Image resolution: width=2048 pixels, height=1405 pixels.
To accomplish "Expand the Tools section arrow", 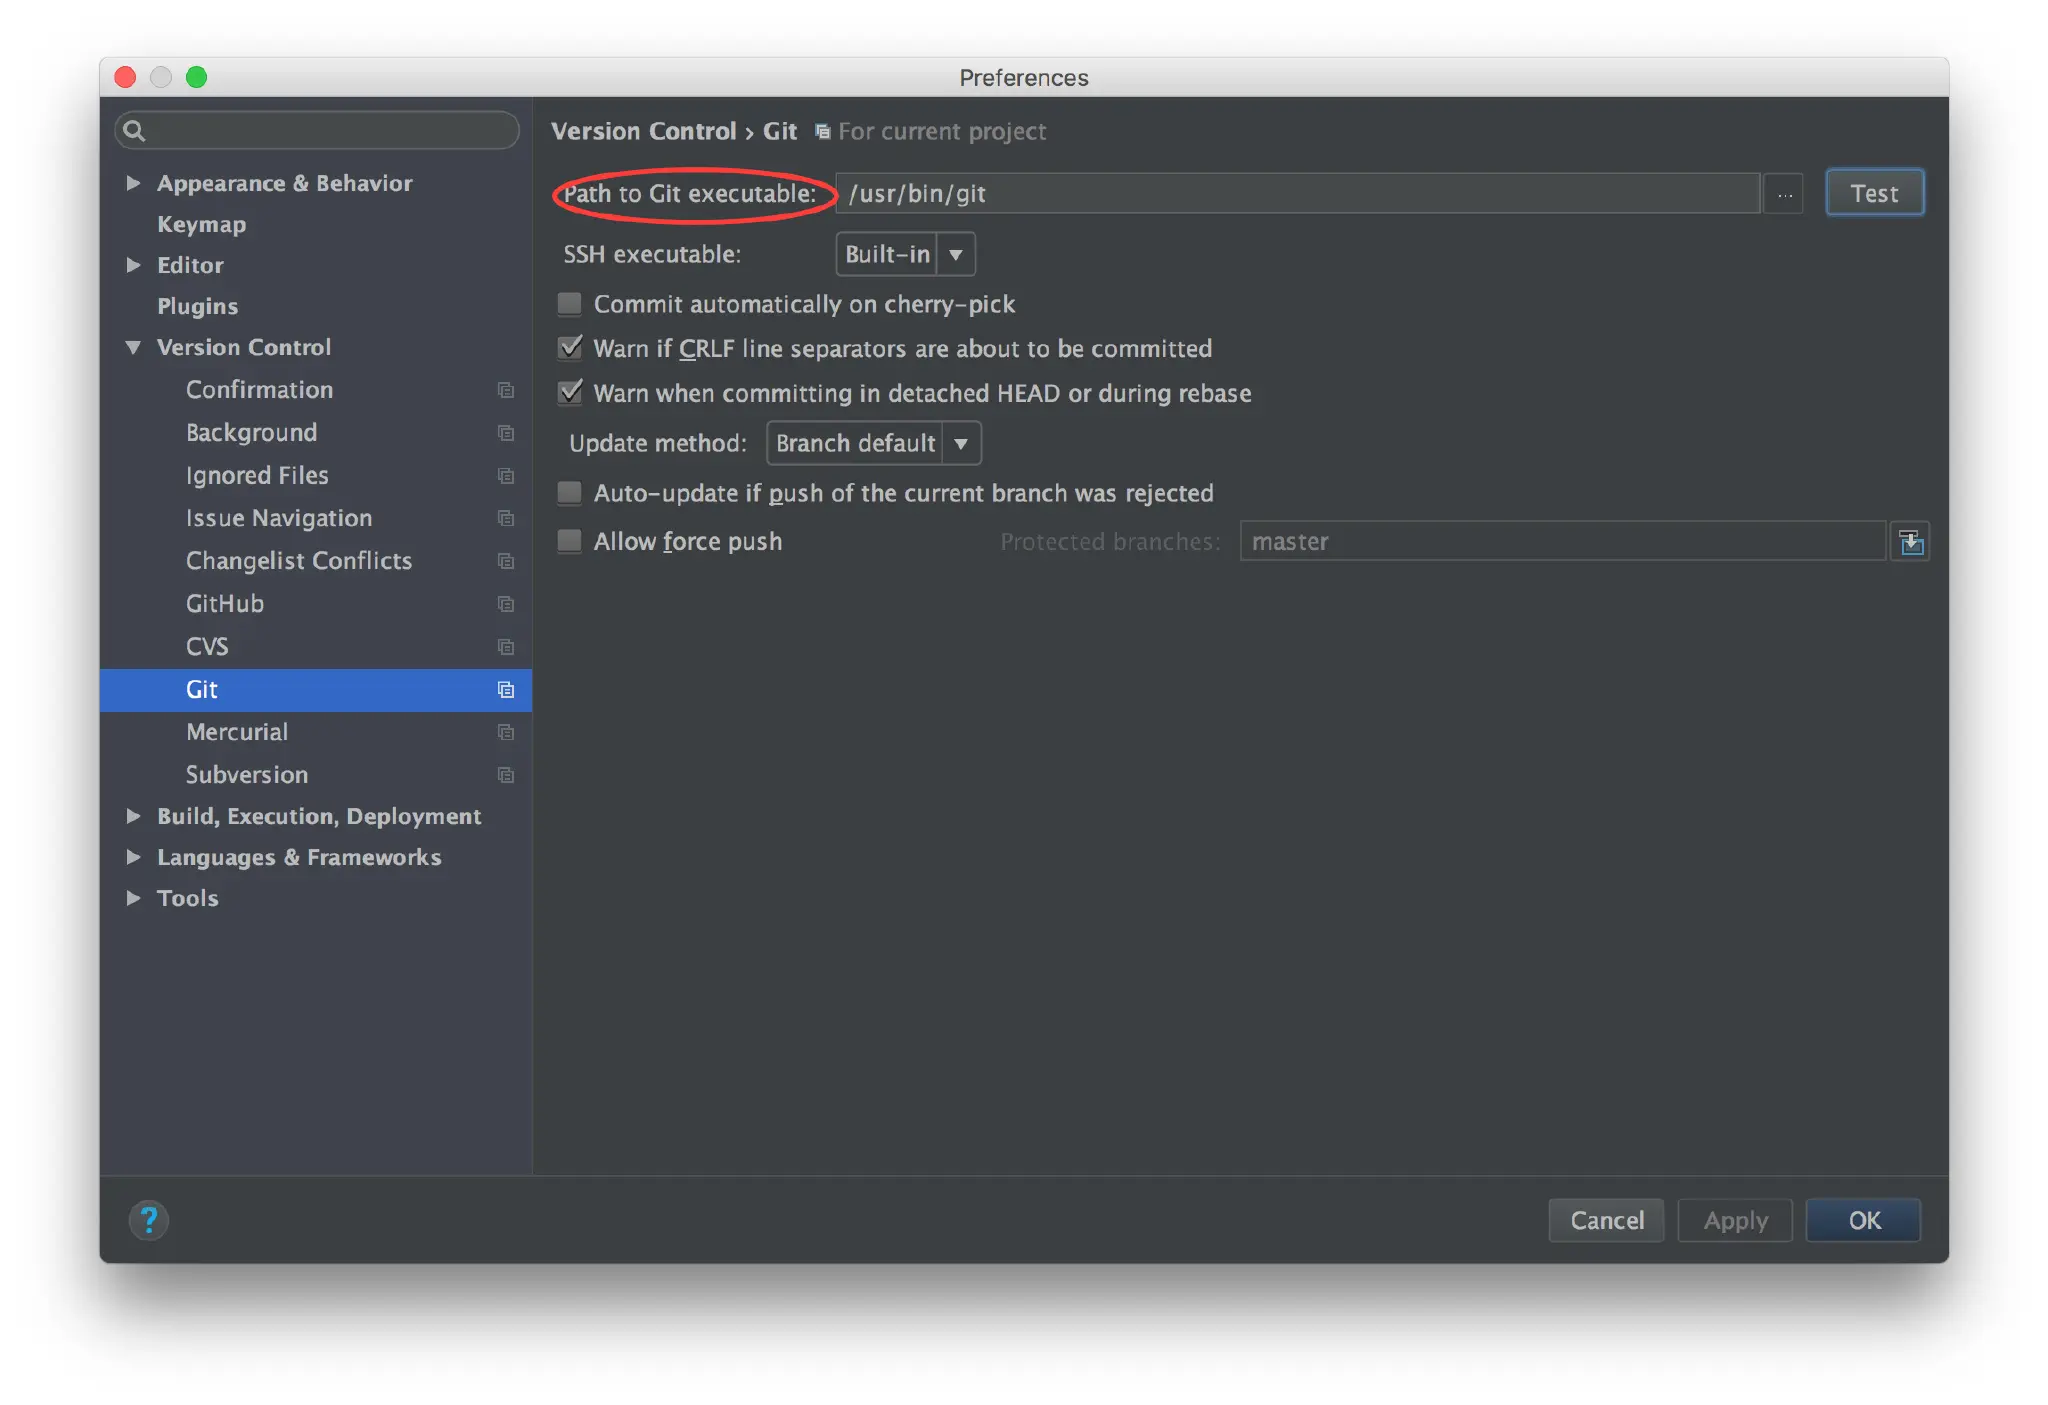I will [133, 898].
